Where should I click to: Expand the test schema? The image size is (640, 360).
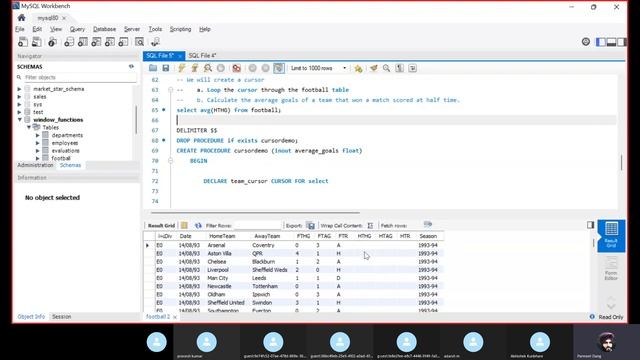tap(19, 112)
